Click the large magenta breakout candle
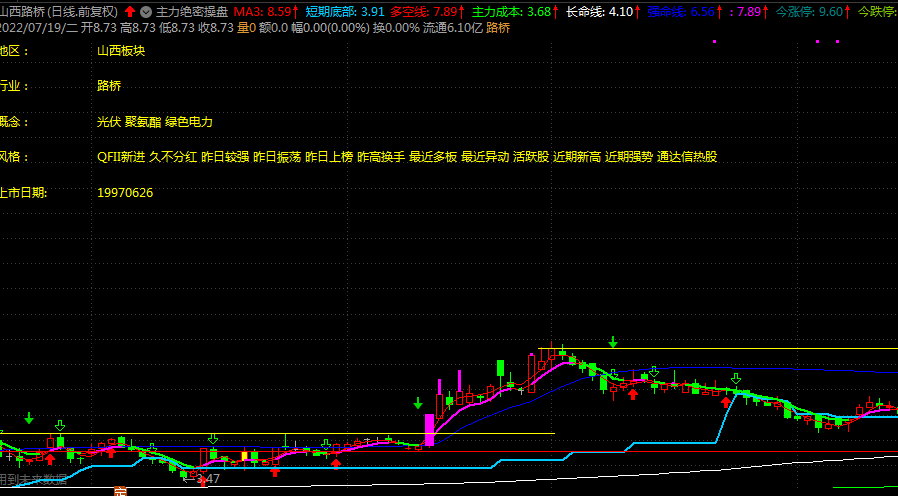 (430, 430)
